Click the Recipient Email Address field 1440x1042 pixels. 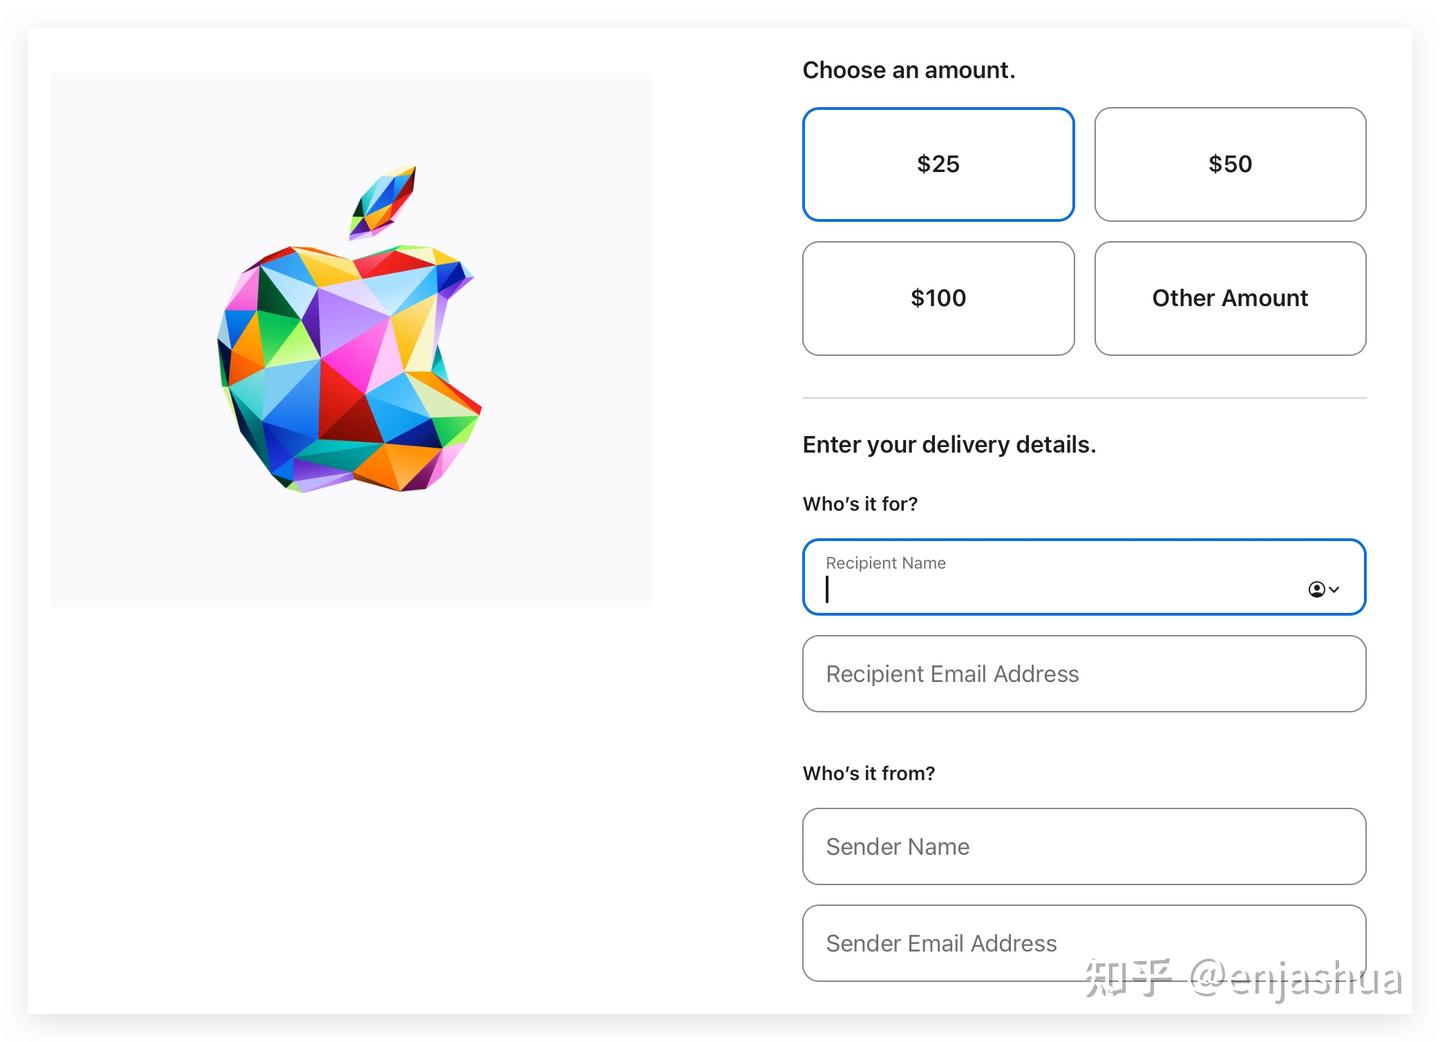(x=1084, y=674)
